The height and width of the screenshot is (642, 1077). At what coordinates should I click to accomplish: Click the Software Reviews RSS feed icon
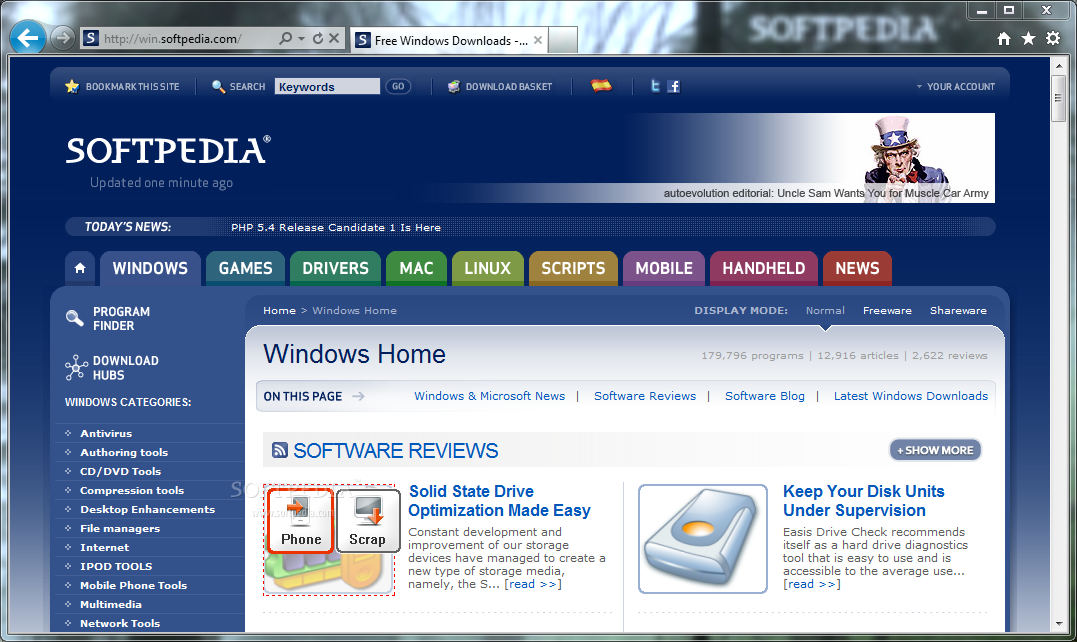pyautogui.click(x=280, y=450)
